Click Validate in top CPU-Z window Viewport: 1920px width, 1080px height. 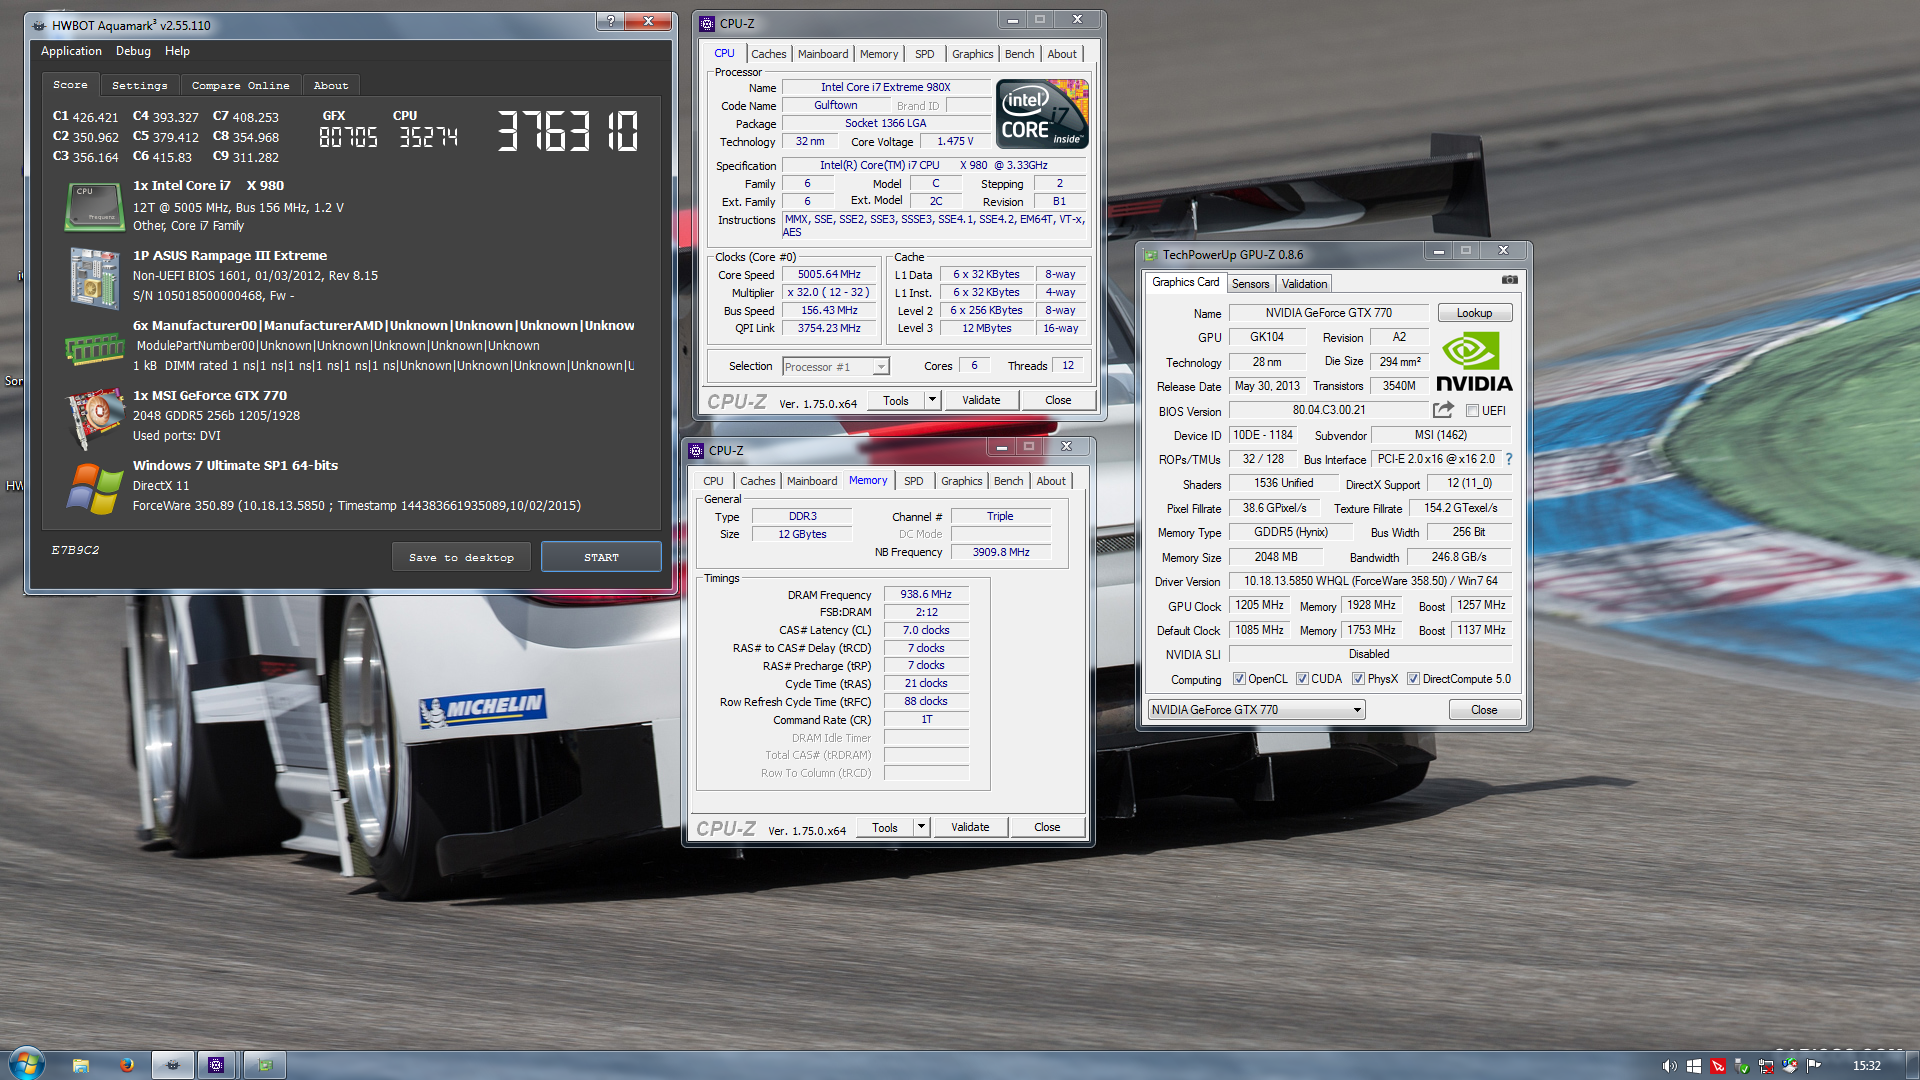tap(981, 400)
